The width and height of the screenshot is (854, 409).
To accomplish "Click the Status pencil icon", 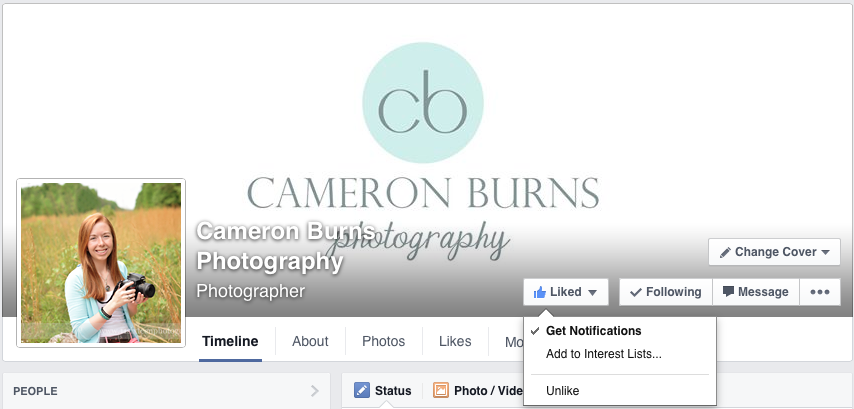I will pos(362,390).
